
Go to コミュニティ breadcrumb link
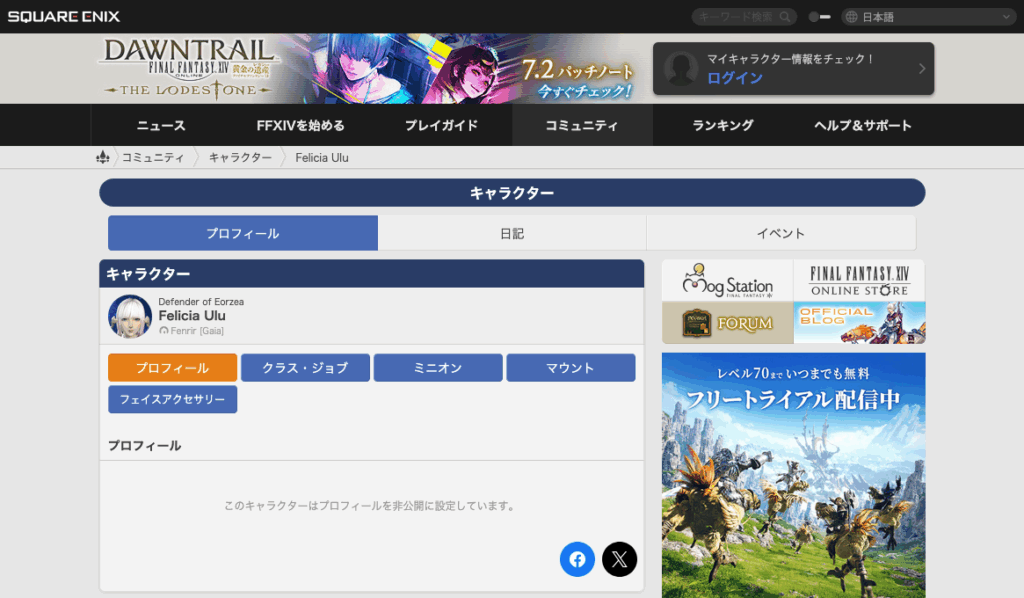(153, 158)
